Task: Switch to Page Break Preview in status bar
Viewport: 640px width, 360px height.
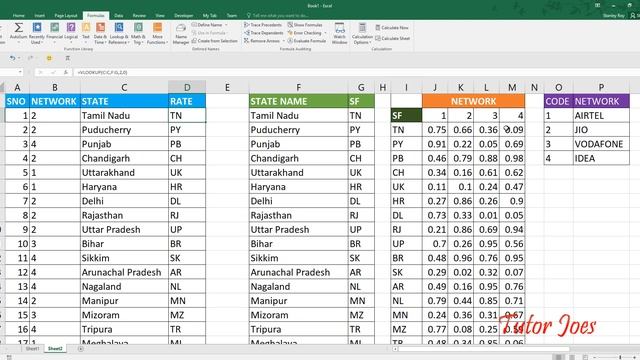Action: [585, 357]
